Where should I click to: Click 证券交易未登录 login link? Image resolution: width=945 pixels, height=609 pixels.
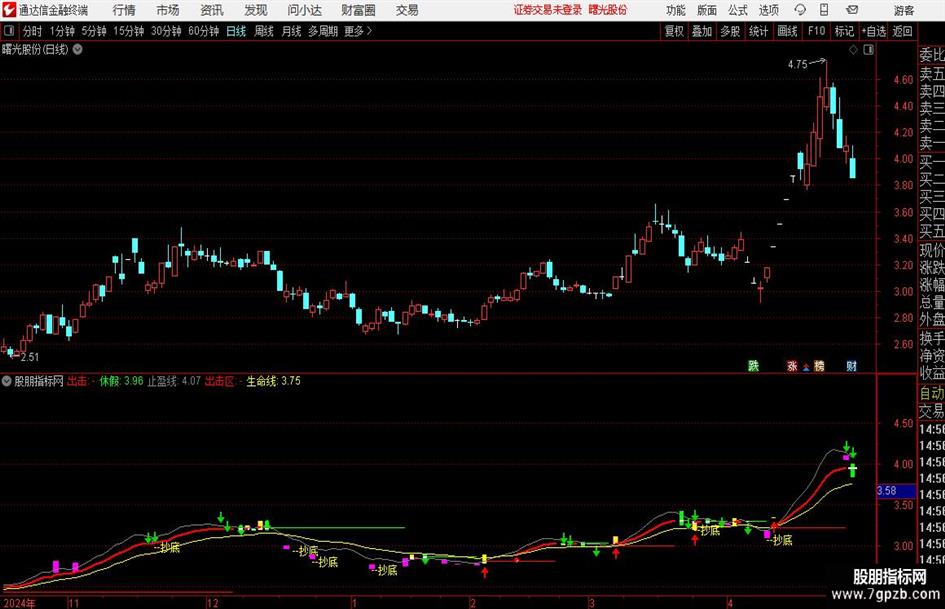click(x=548, y=10)
